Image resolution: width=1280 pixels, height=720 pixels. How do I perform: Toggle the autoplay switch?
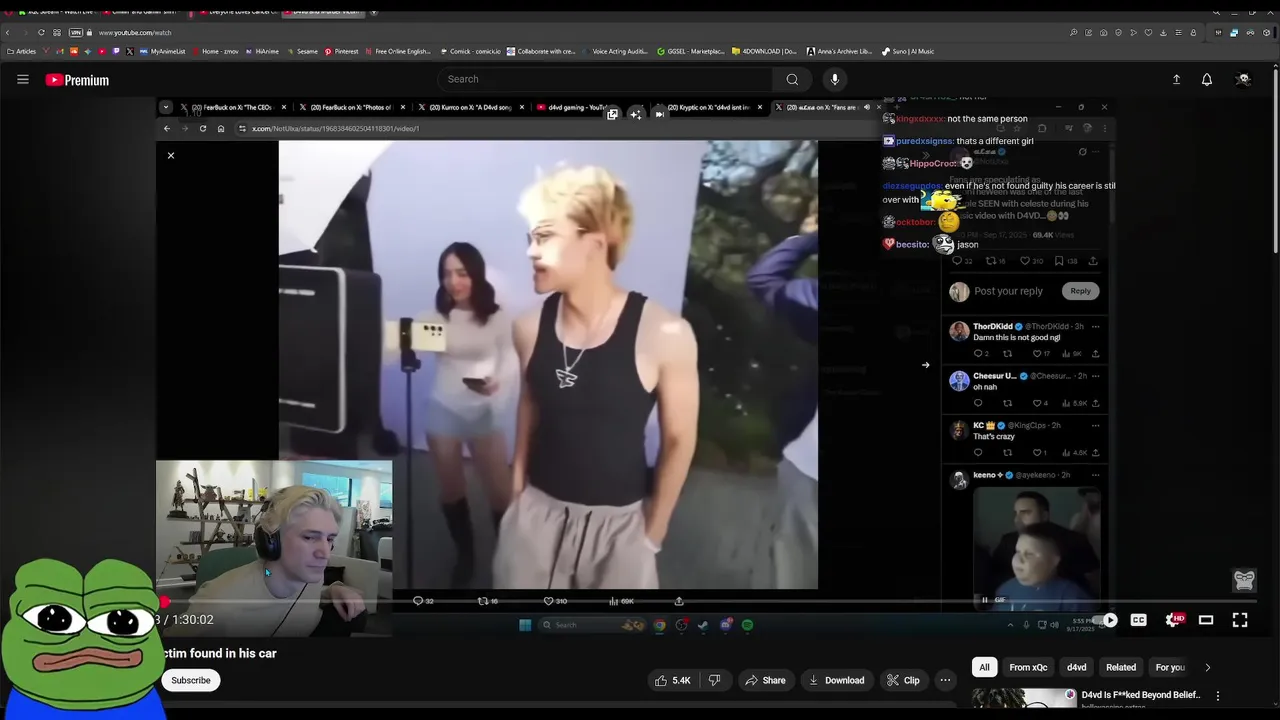1106,620
